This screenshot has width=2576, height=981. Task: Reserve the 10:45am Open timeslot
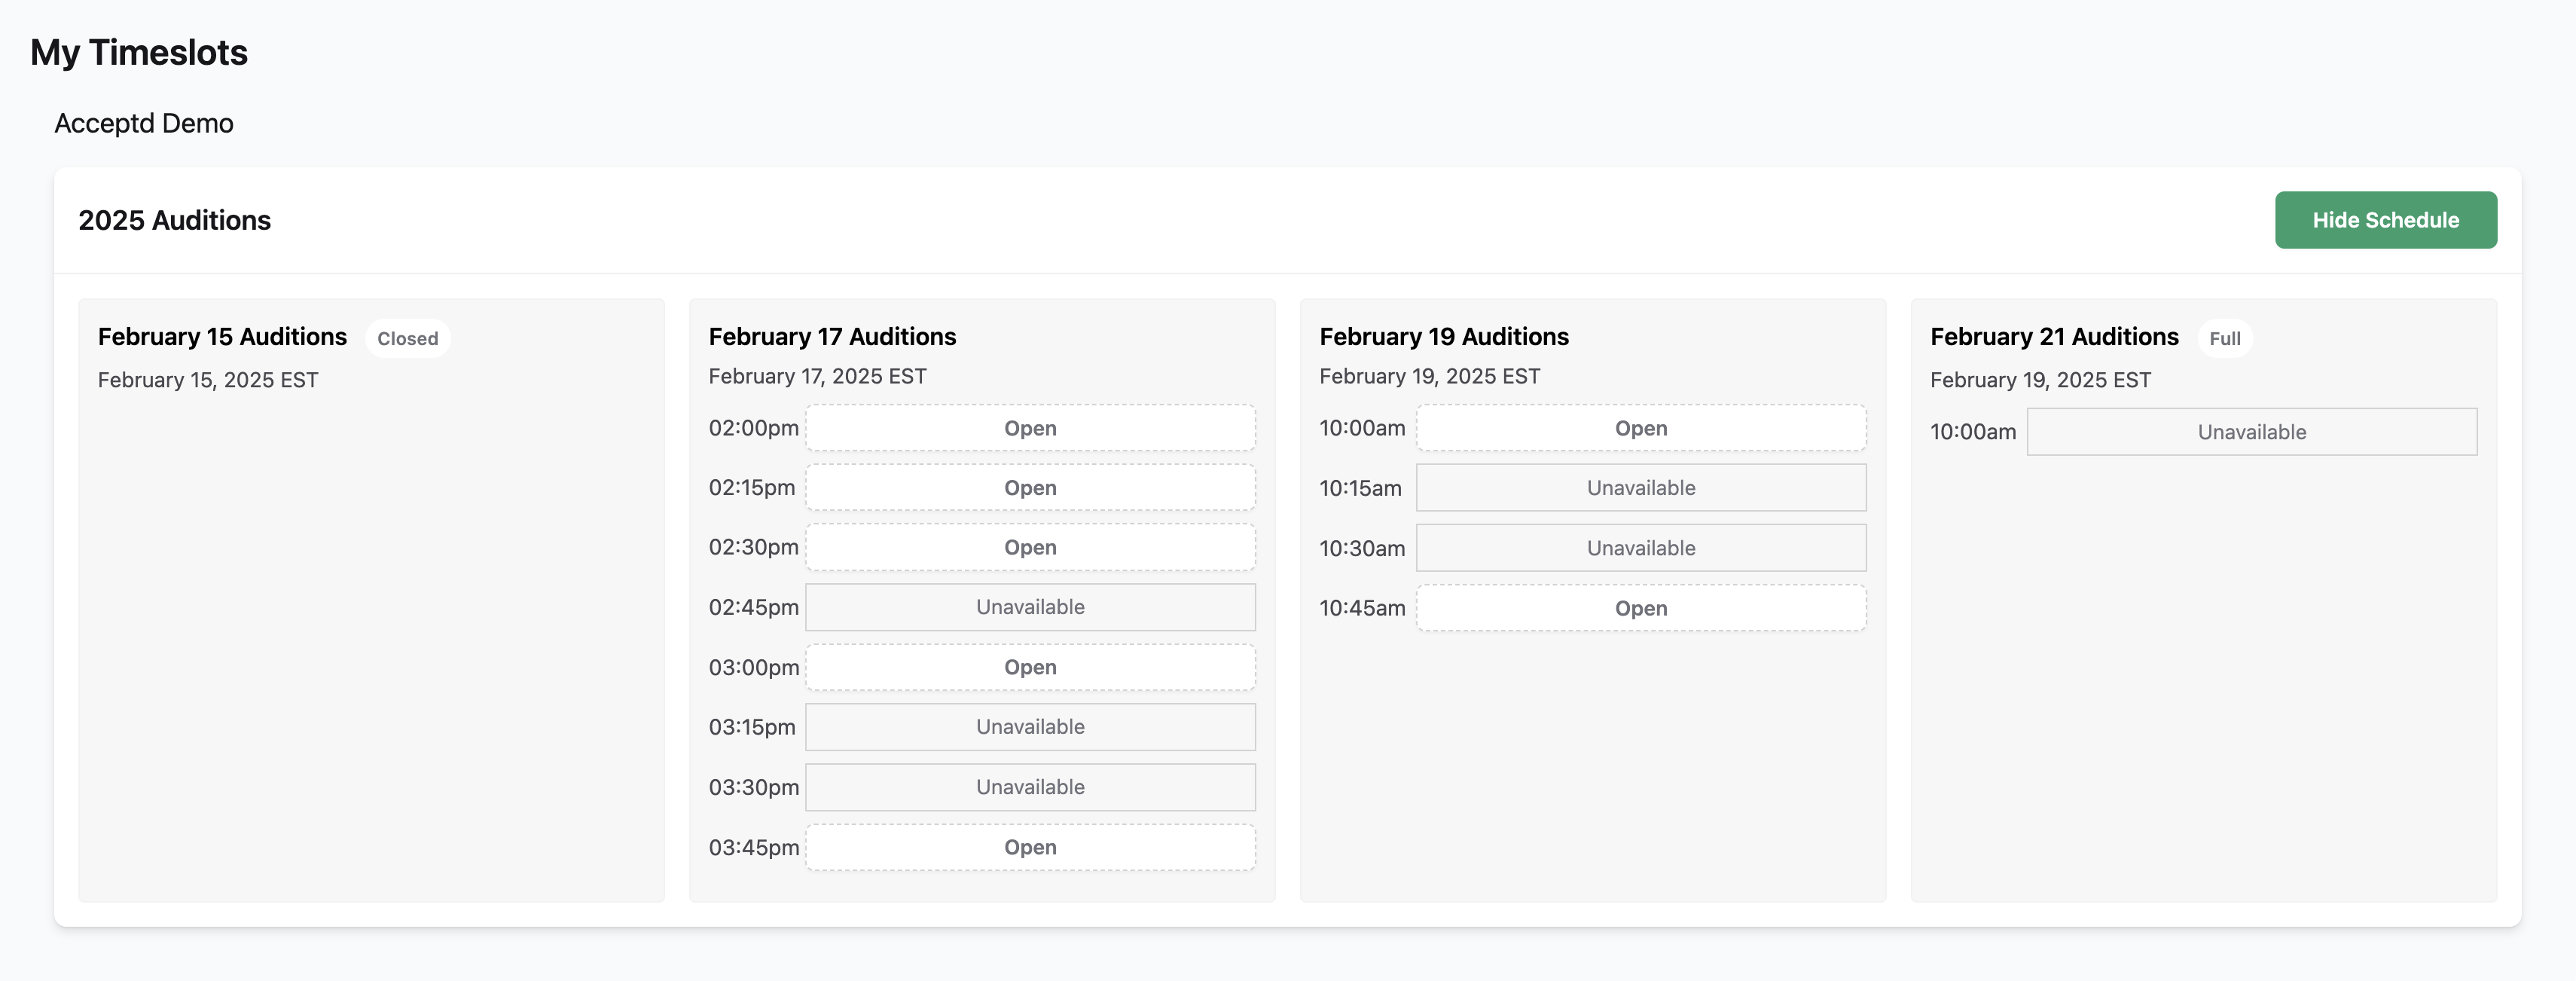(1640, 608)
